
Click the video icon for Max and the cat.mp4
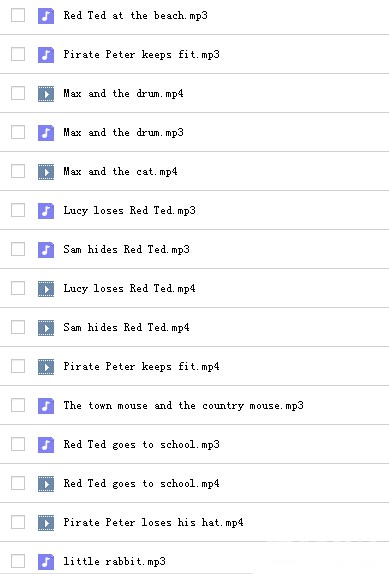point(46,172)
